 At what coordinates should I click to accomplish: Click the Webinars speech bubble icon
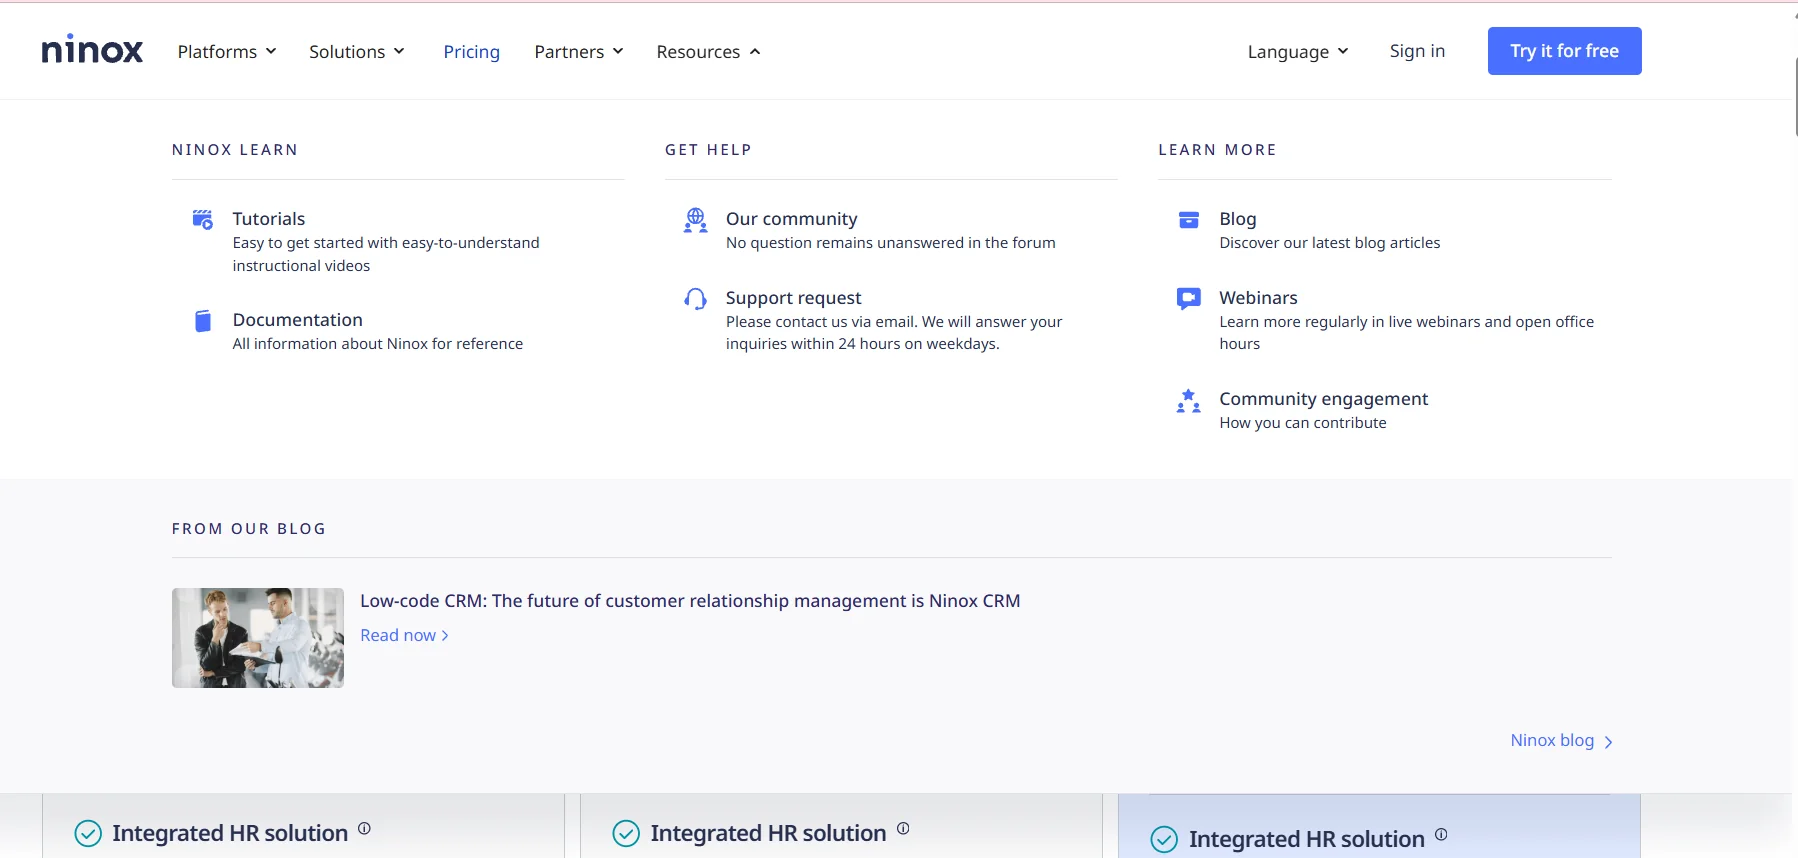pyautogui.click(x=1188, y=299)
